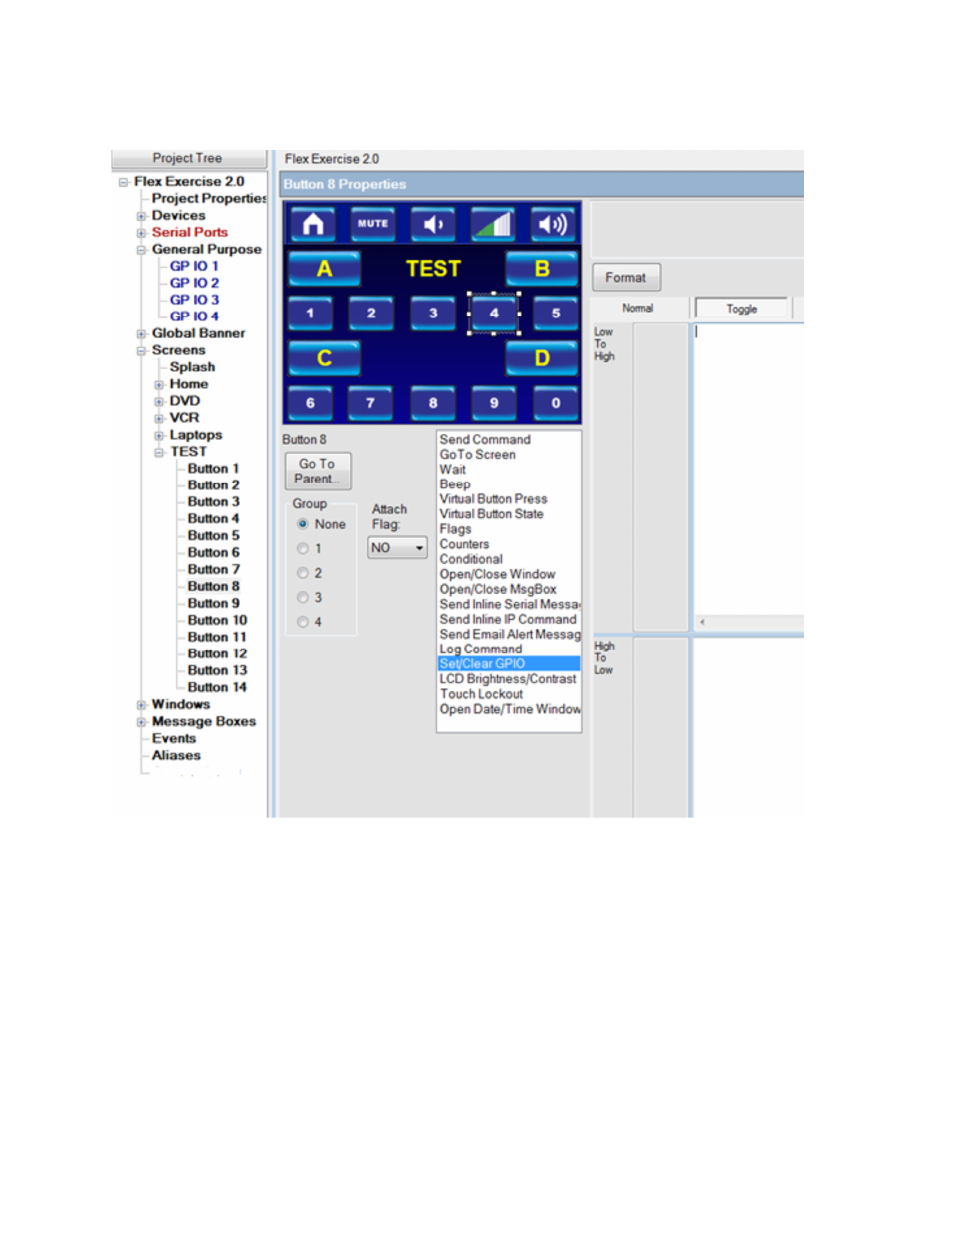Collapse the General Purpose tree node
954x1235 pixels.
[x=141, y=250]
